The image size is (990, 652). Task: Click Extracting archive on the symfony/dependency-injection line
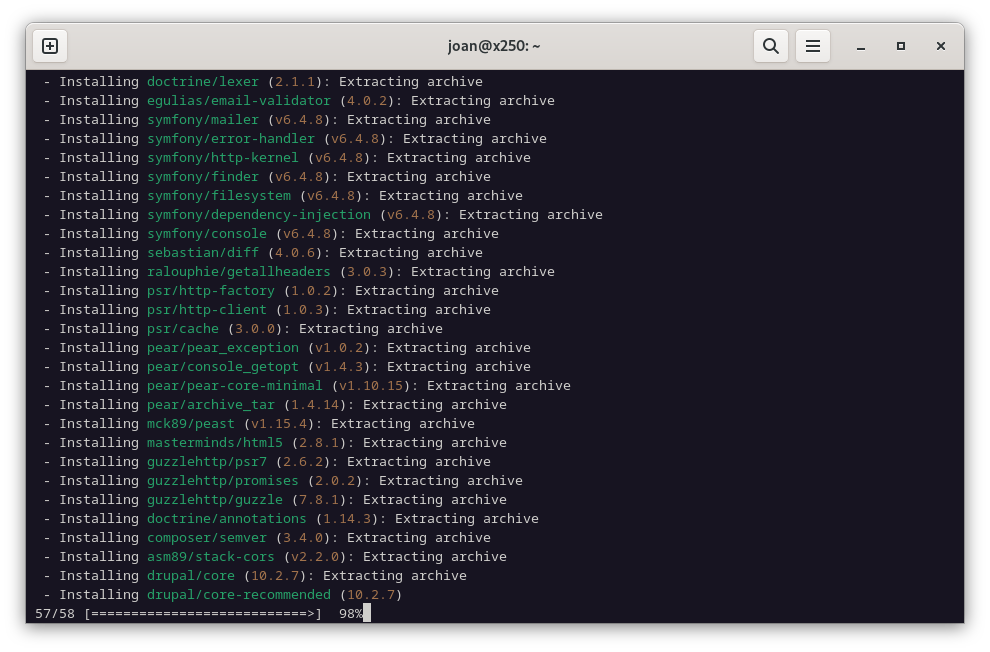tap(530, 215)
